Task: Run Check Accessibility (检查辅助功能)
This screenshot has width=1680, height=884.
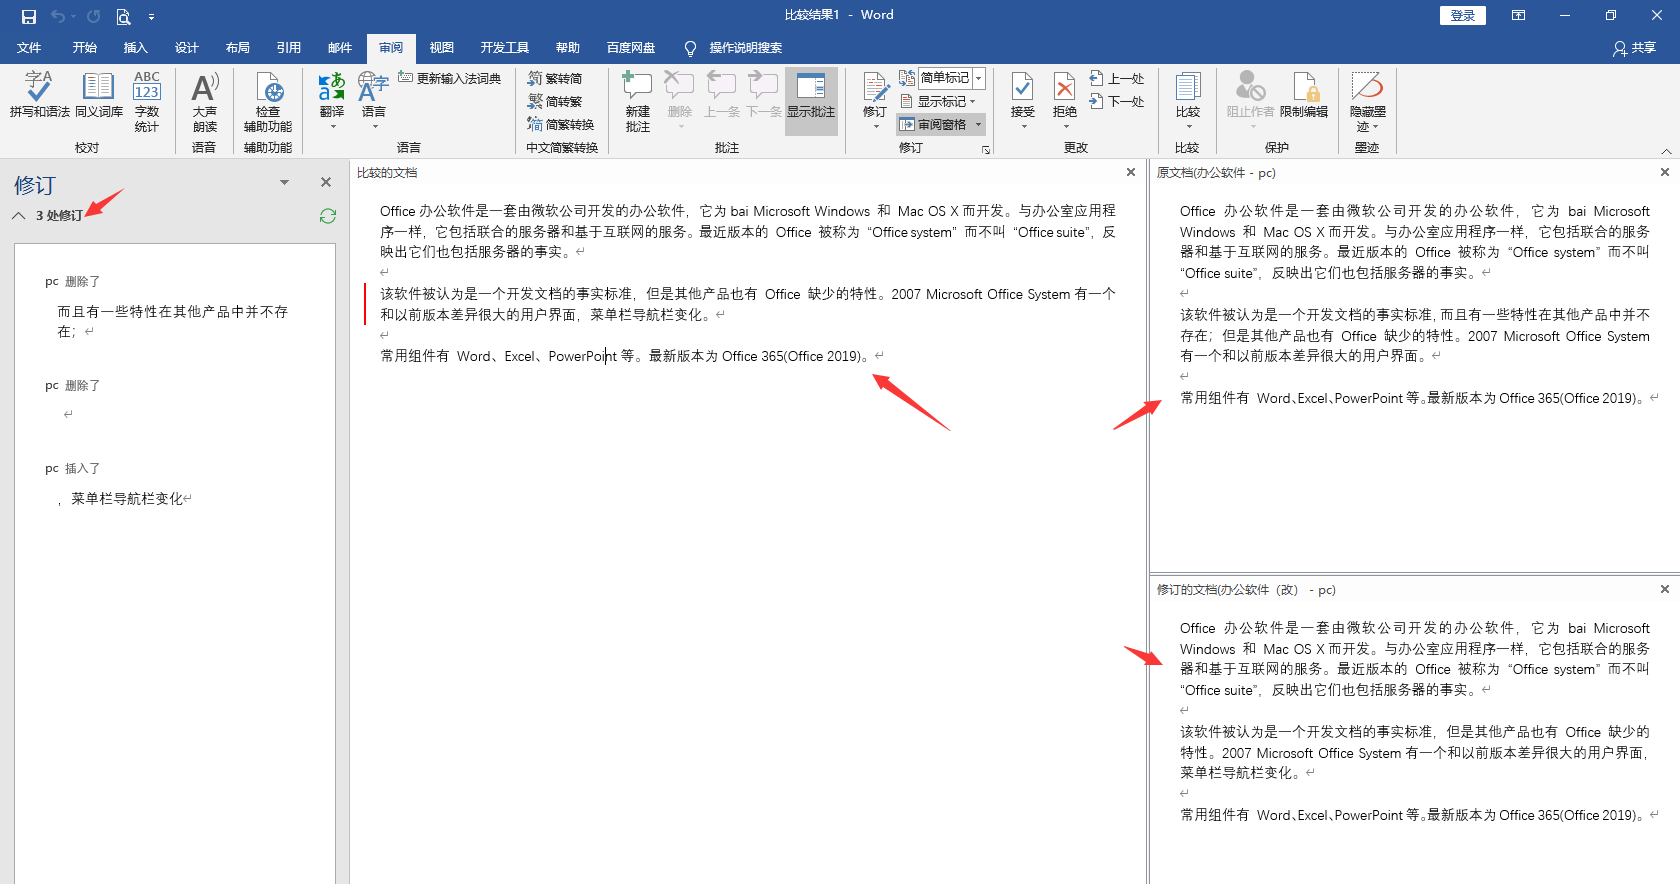Action: [268, 102]
